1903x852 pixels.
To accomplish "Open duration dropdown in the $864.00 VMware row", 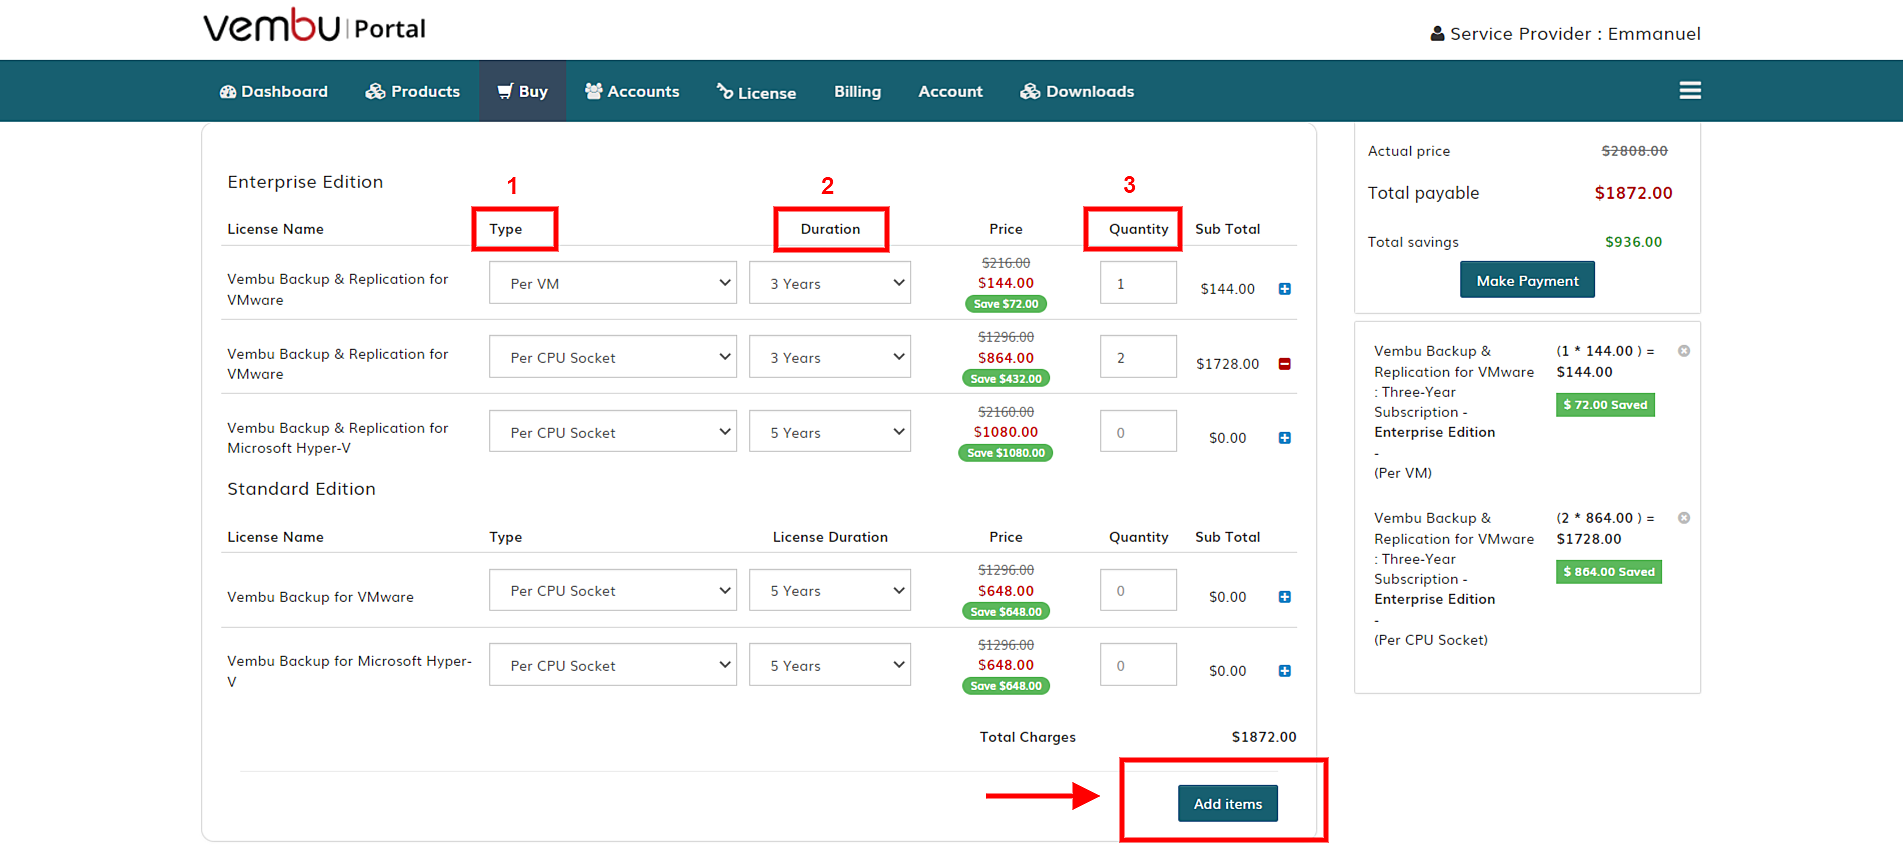I will (830, 357).
